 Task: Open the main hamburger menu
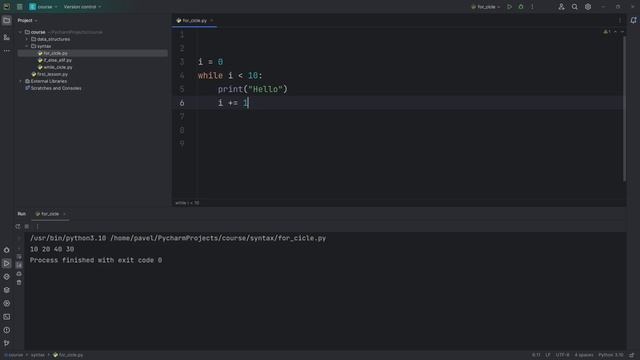[x=20, y=7]
